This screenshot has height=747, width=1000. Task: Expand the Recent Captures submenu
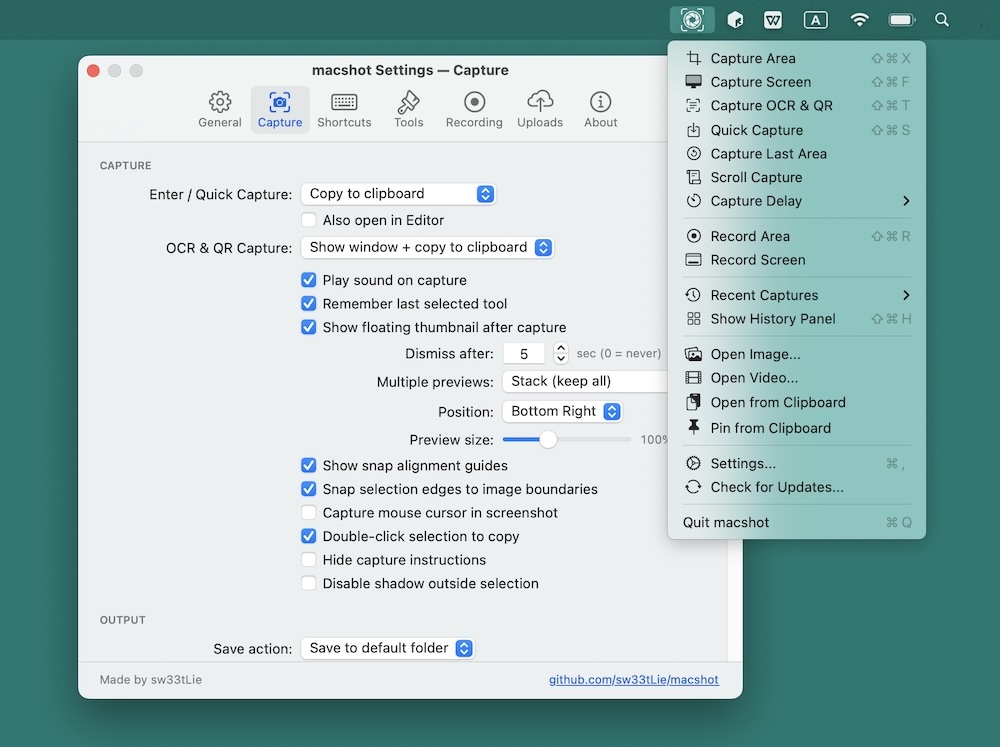797,295
